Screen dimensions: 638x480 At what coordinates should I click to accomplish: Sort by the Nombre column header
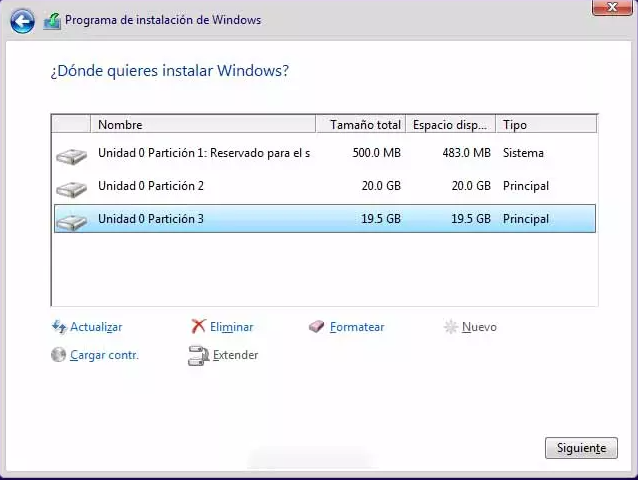tap(203, 124)
